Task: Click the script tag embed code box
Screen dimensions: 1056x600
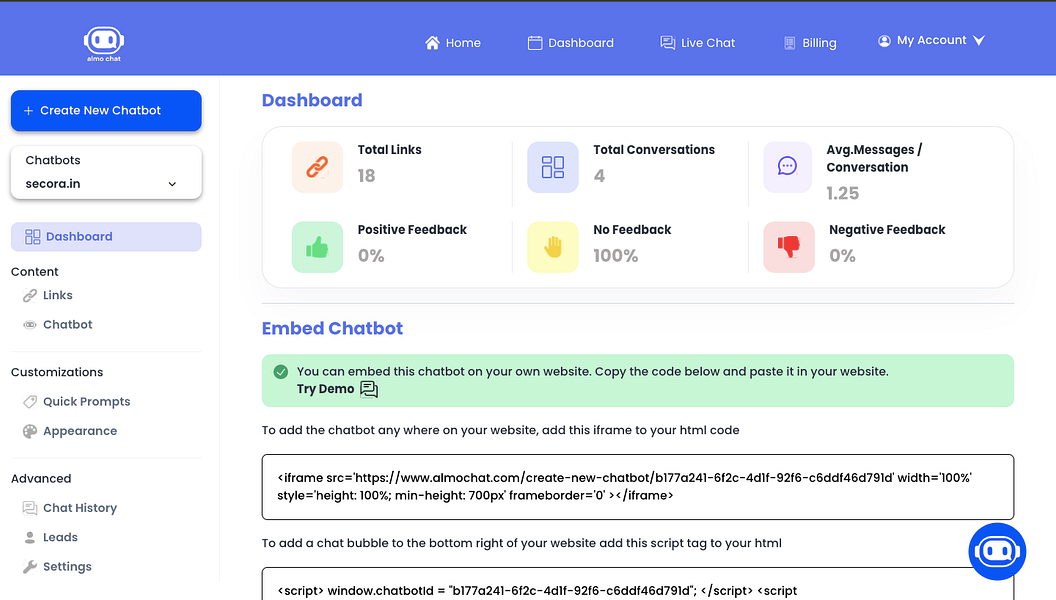Action: point(638,584)
